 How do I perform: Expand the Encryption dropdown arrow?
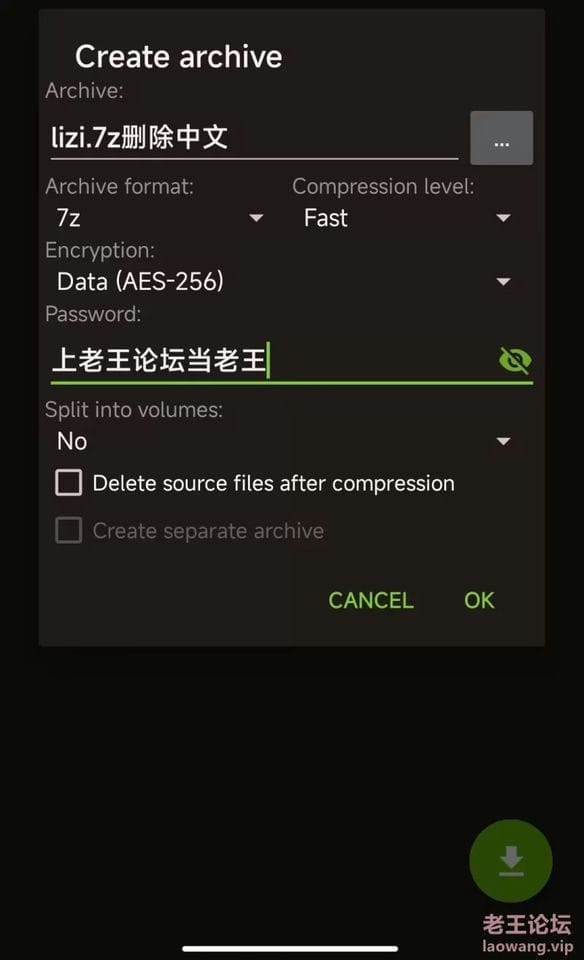click(503, 282)
